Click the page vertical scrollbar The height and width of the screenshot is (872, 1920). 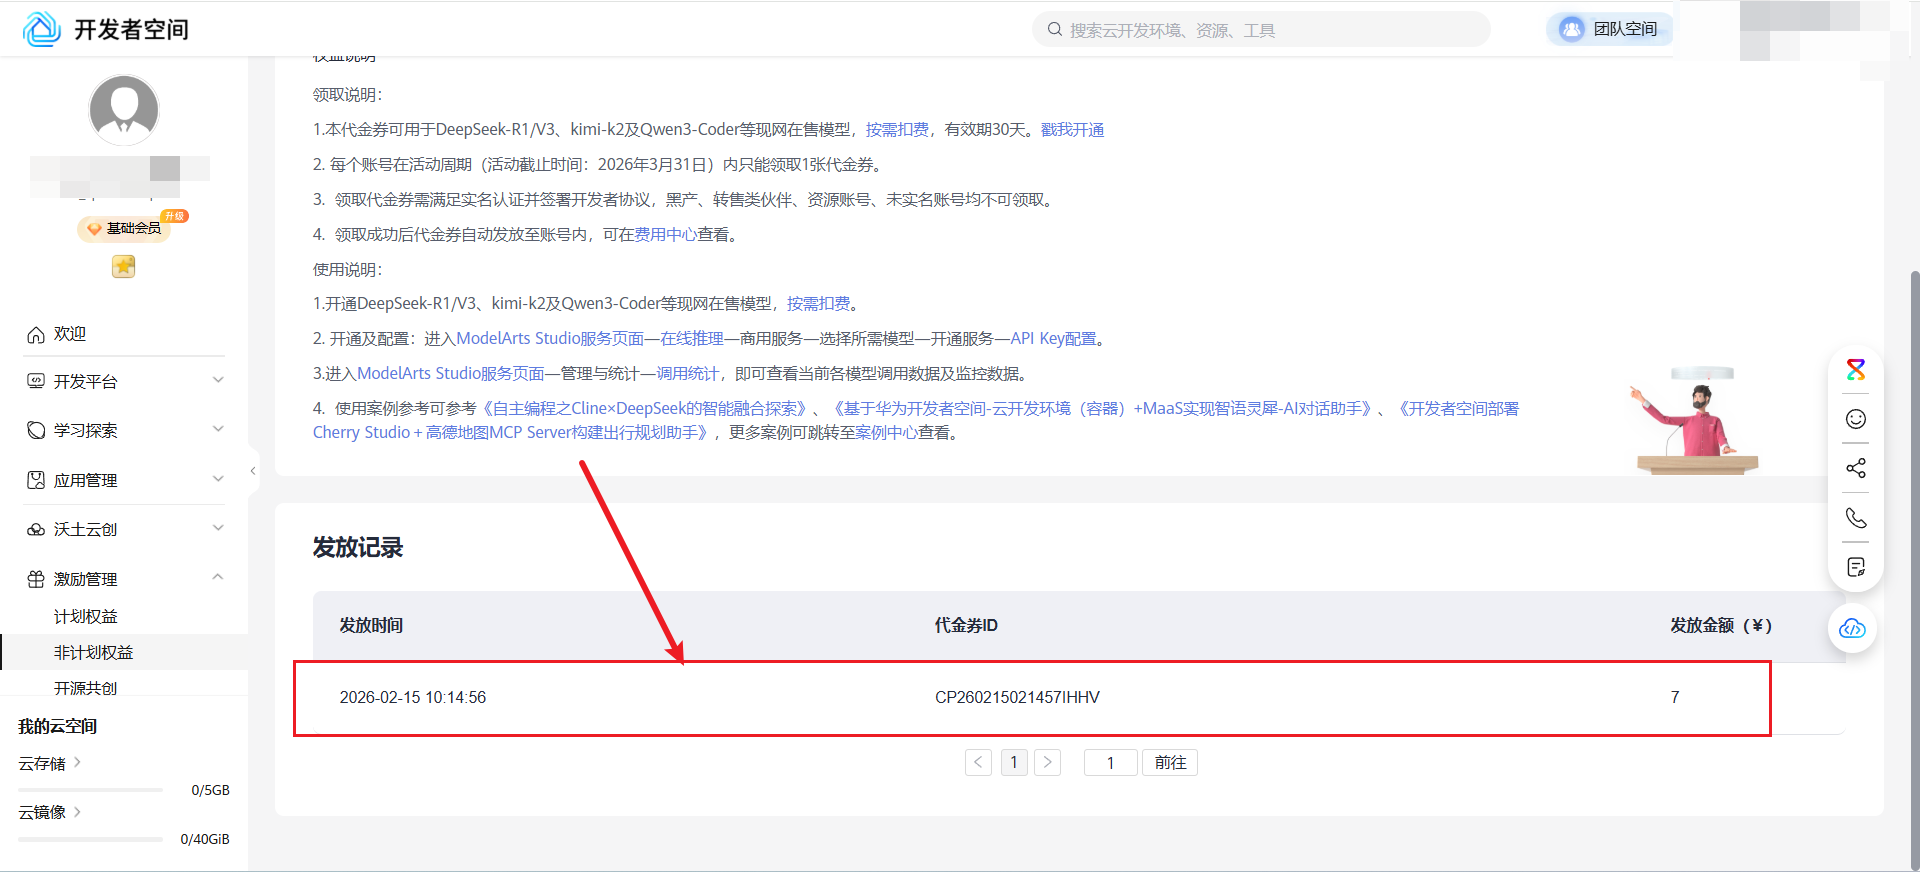click(x=1914, y=570)
